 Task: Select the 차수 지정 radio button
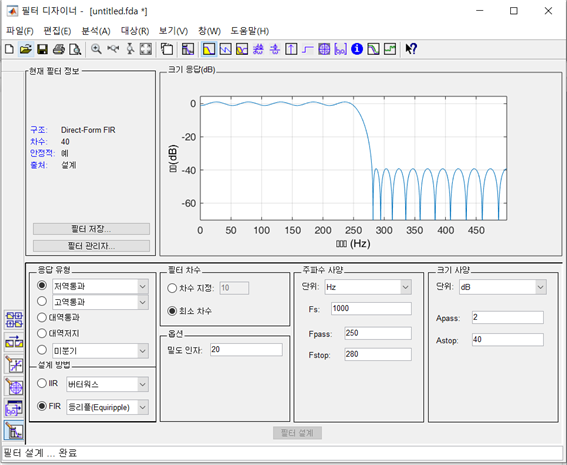pyautogui.click(x=172, y=288)
